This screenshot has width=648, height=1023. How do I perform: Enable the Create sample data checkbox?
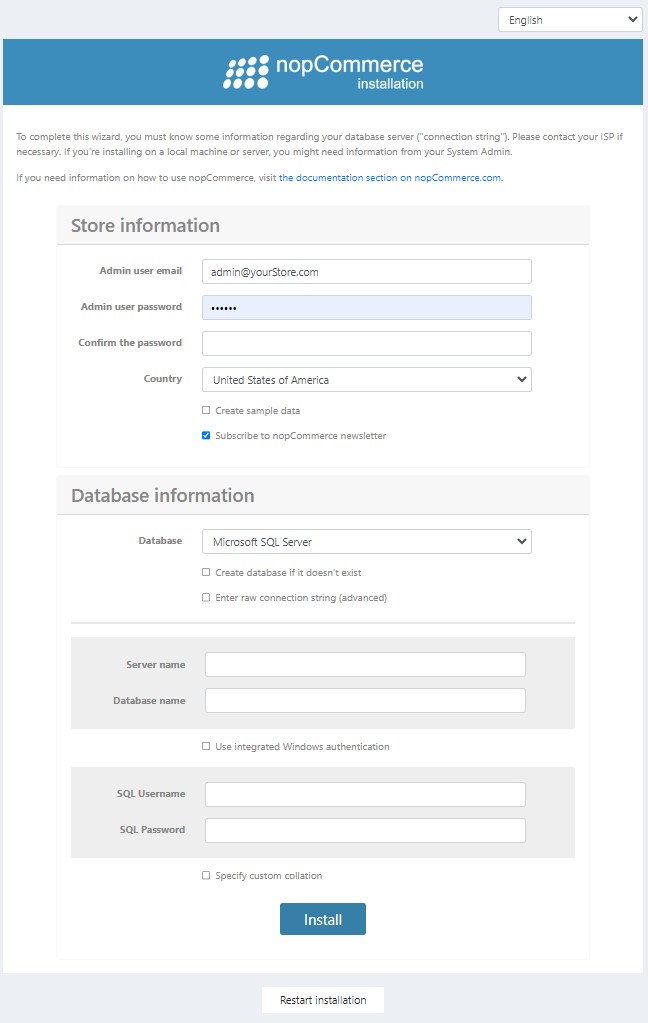(206, 411)
